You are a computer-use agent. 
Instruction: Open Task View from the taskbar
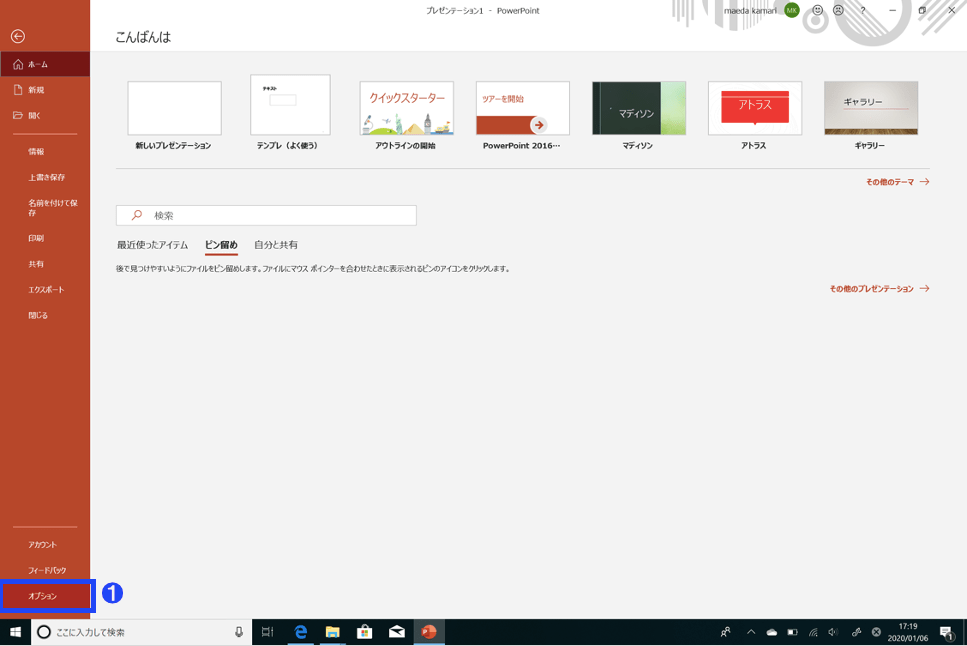tap(267, 632)
